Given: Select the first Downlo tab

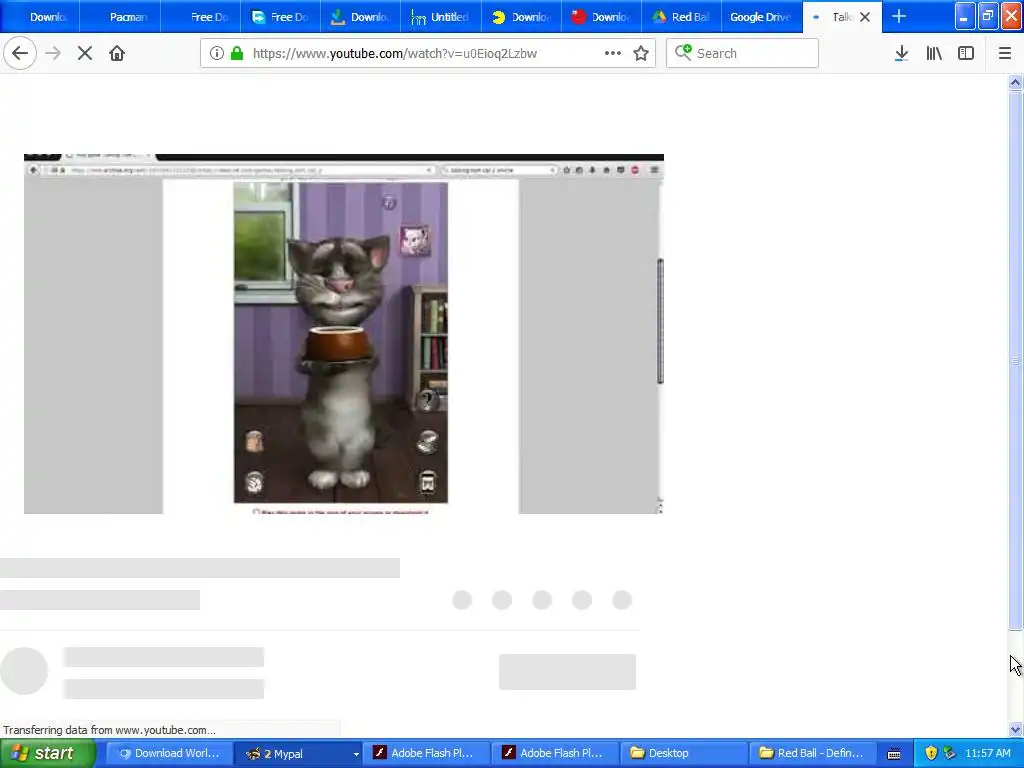Looking at the screenshot, I should tap(40, 17).
